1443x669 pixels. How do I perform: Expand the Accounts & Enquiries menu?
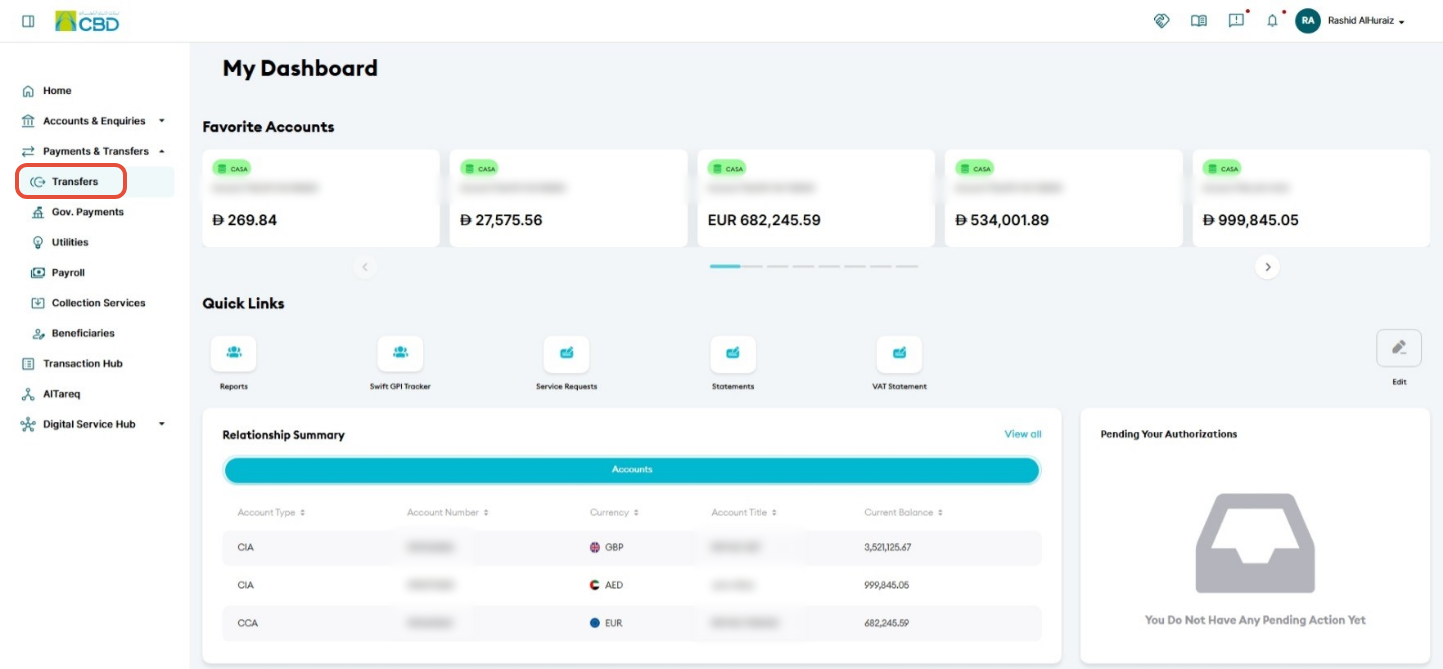pyautogui.click(x=94, y=121)
